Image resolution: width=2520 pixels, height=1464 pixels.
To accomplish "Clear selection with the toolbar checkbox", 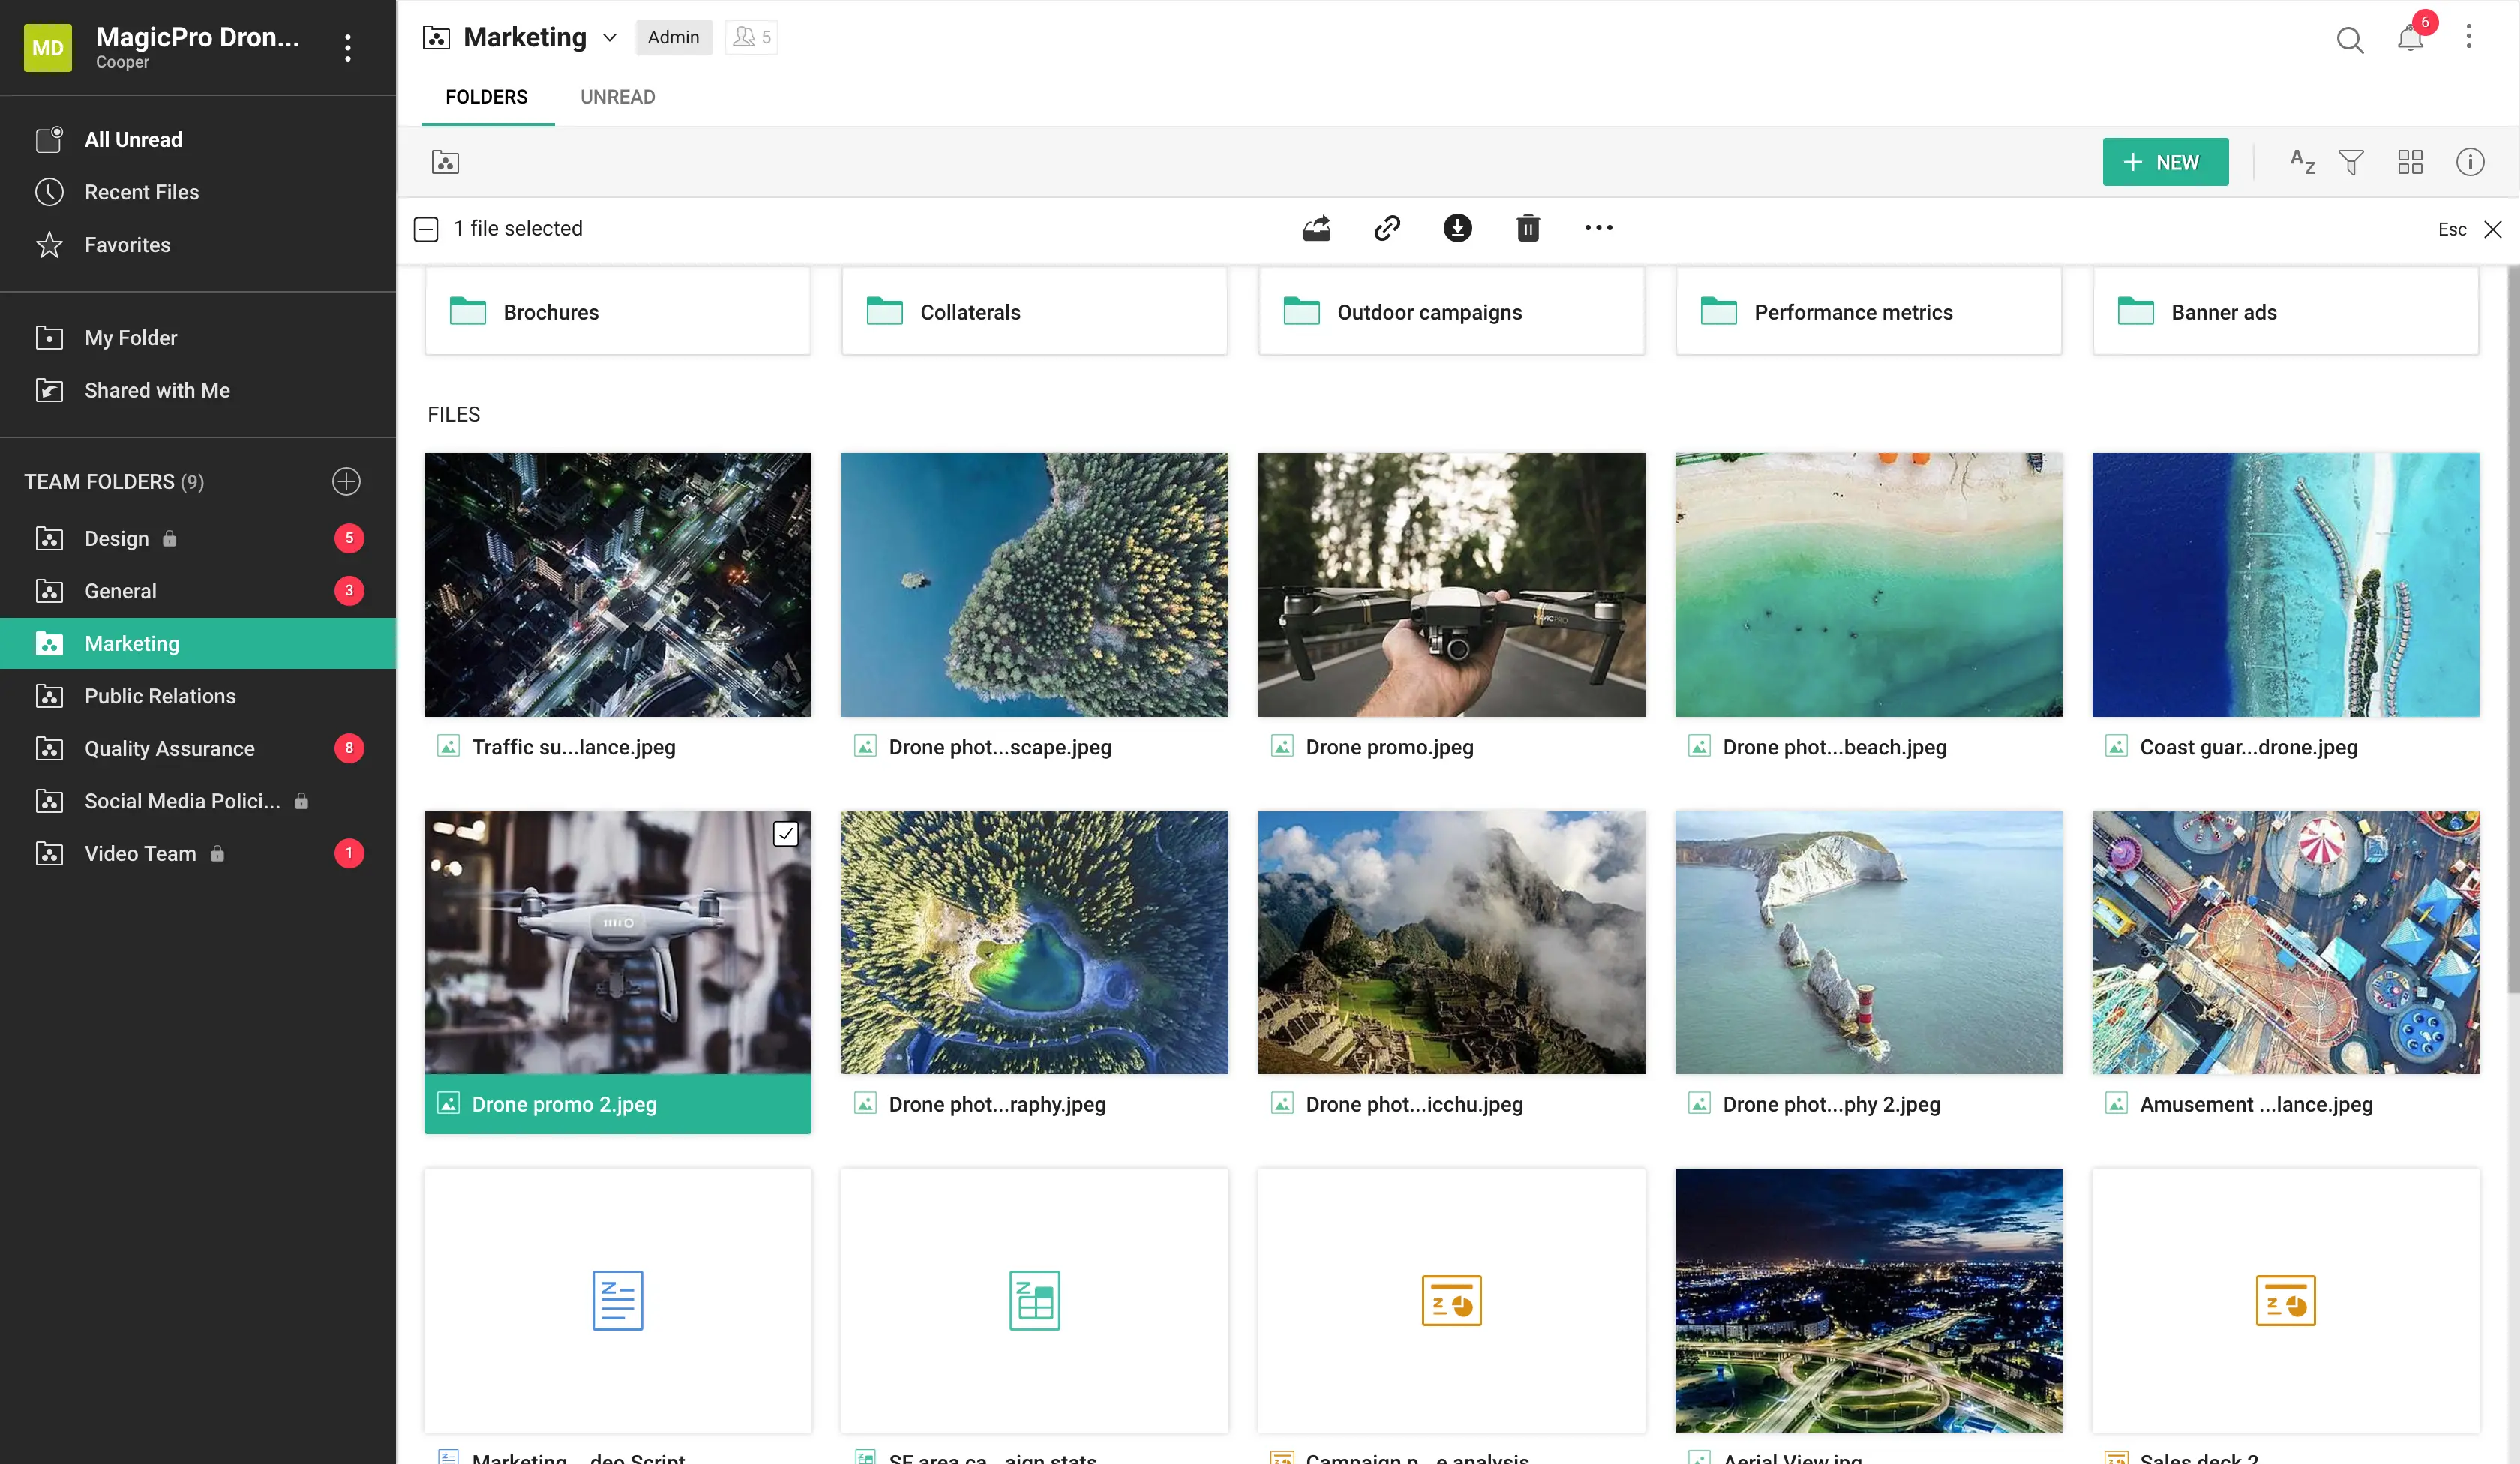I will click(425, 228).
